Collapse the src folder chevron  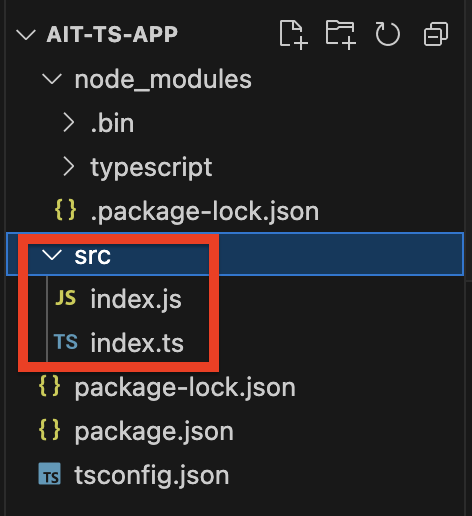click(52, 255)
